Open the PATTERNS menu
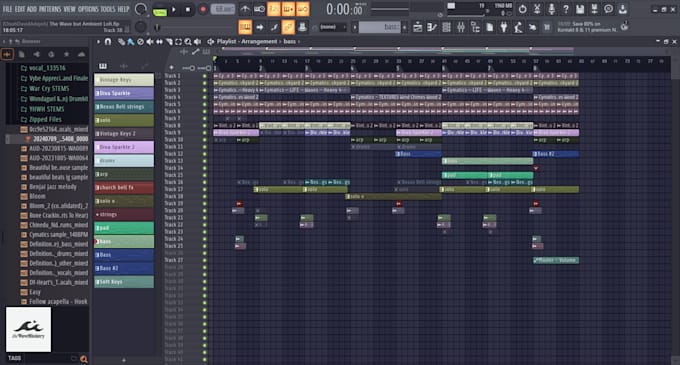Image resolution: width=680 pixels, height=365 pixels. click(50, 9)
